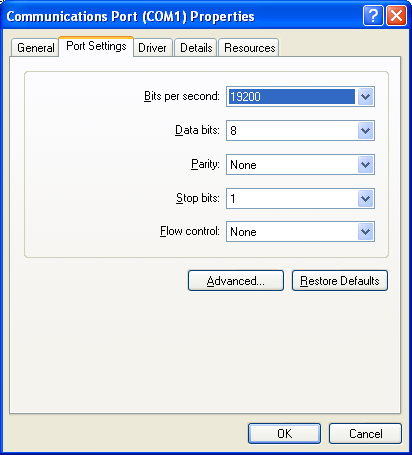Expand the Bits per second dropdown arrow
The height and width of the screenshot is (455, 412).
pyautogui.click(x=365, y=97)
